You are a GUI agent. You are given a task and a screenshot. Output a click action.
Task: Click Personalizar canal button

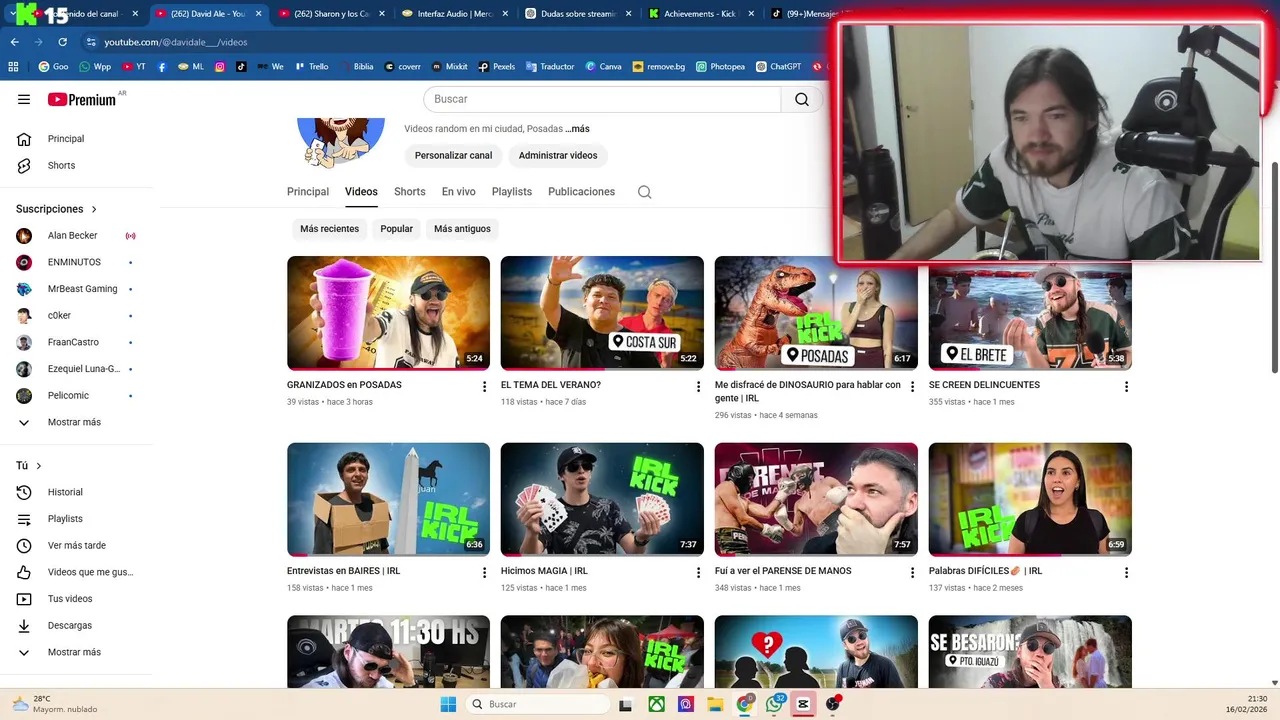(x=454, y=155)
